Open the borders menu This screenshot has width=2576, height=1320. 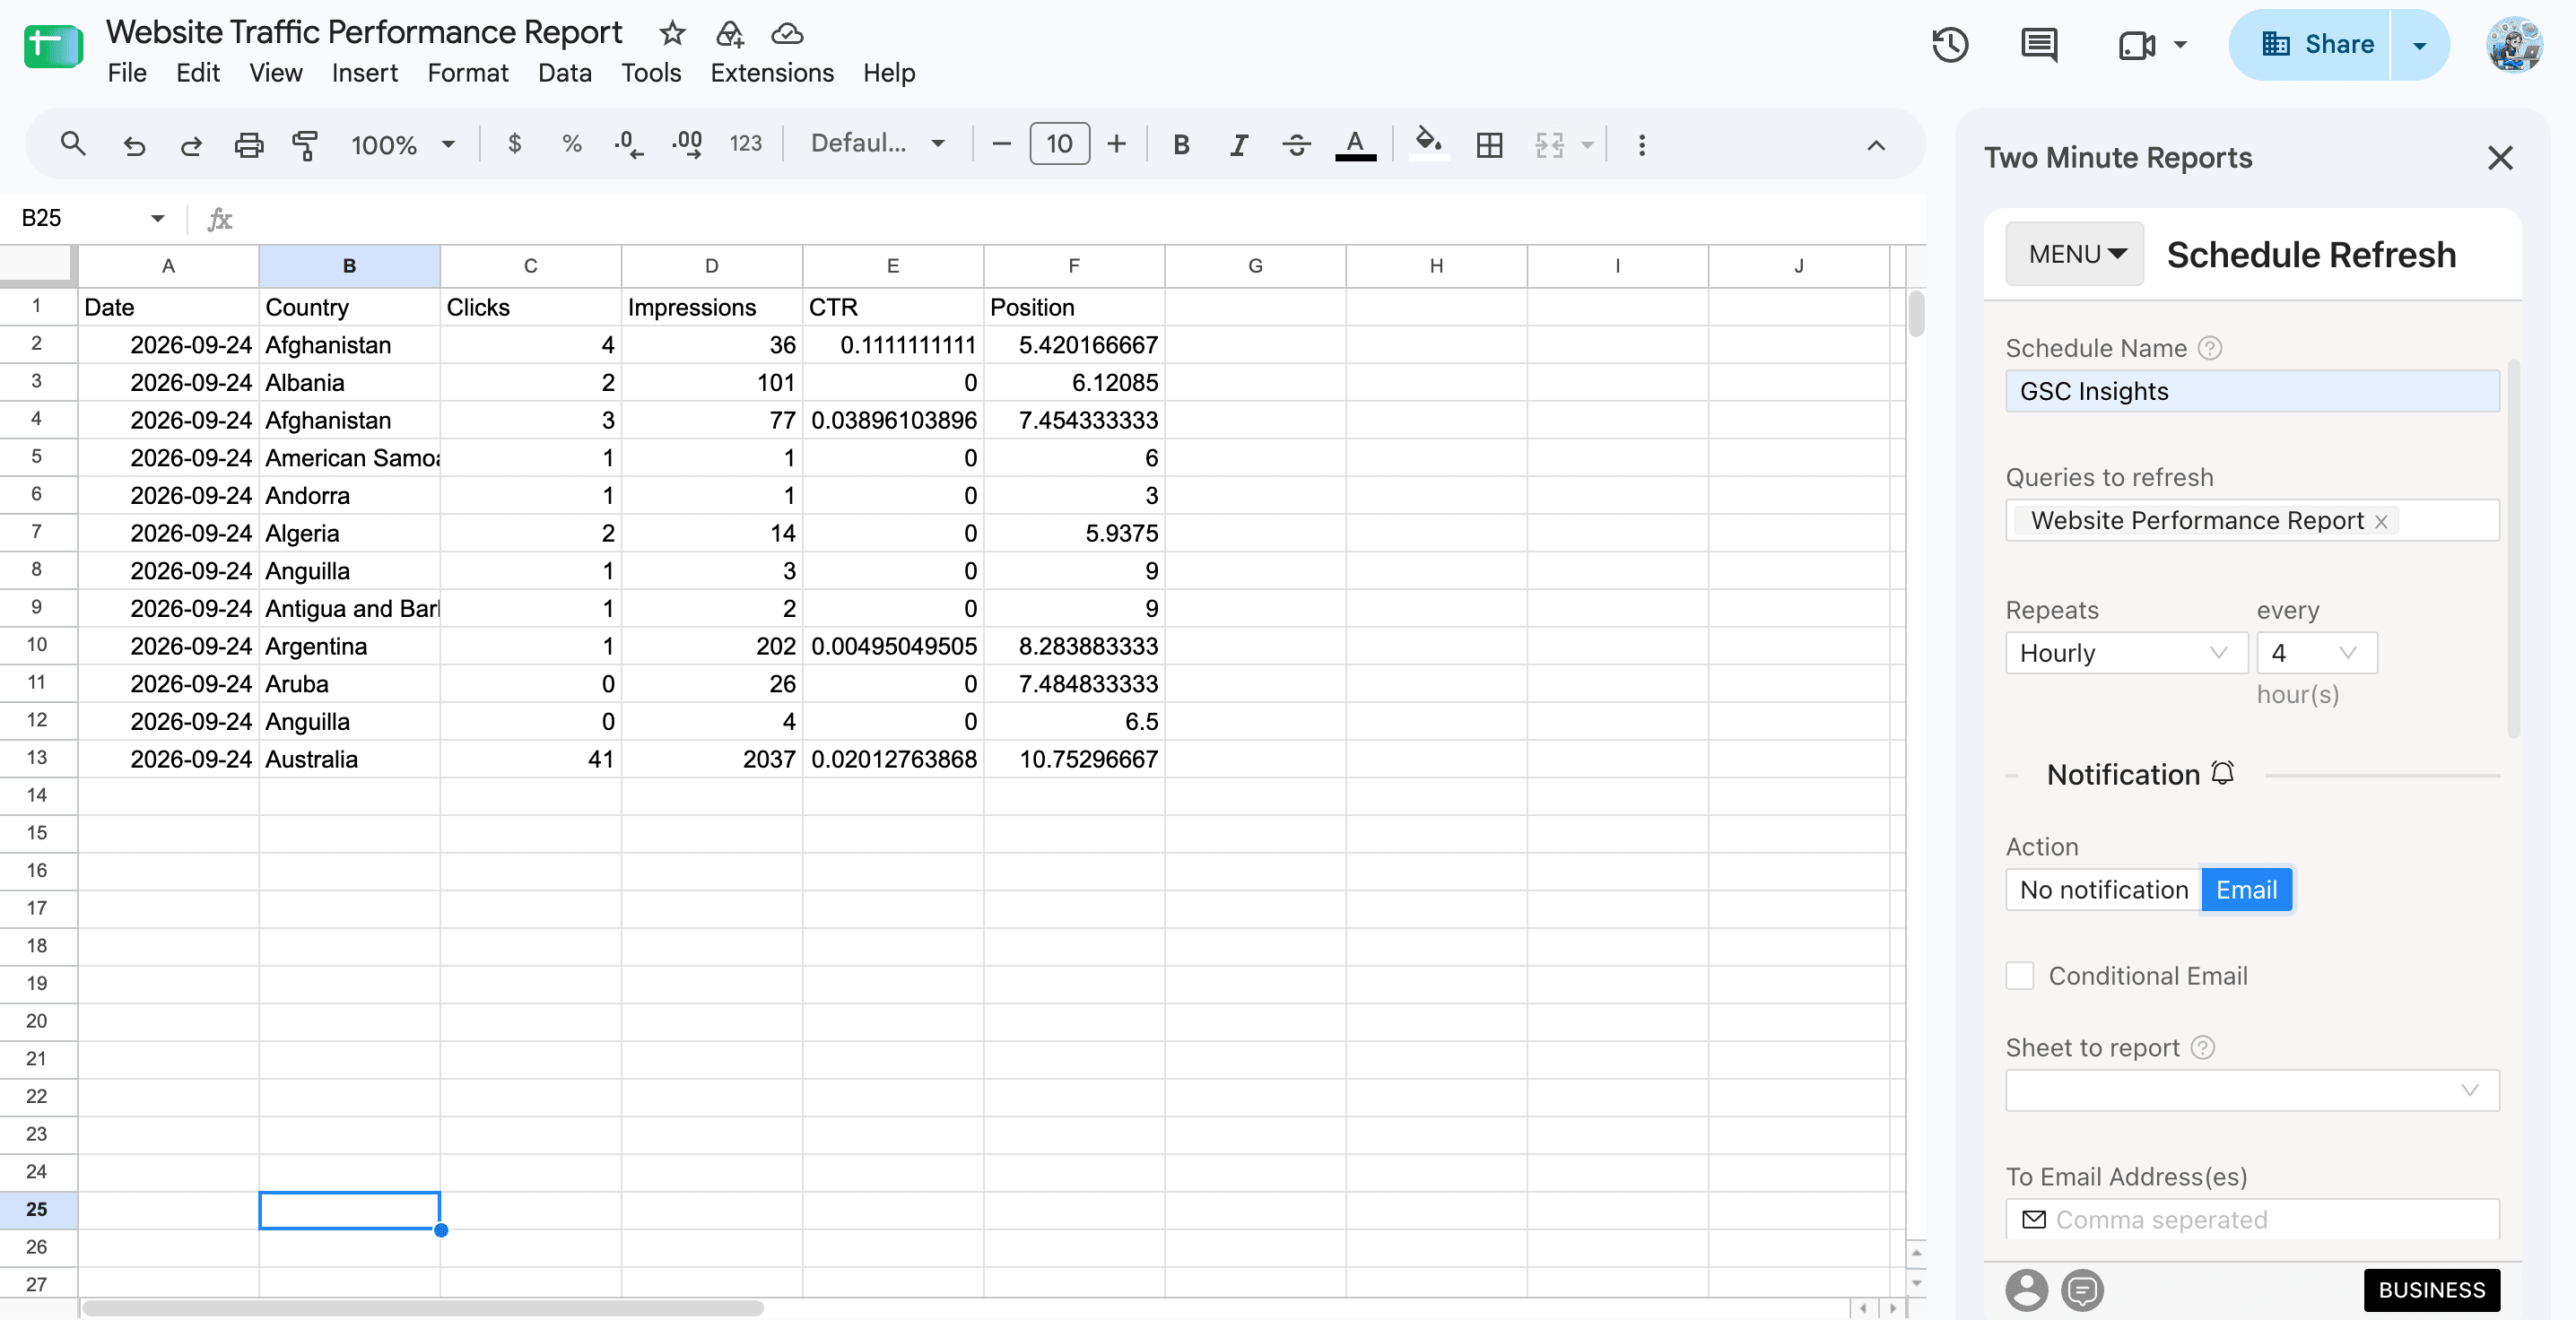tap(1490, 145)
